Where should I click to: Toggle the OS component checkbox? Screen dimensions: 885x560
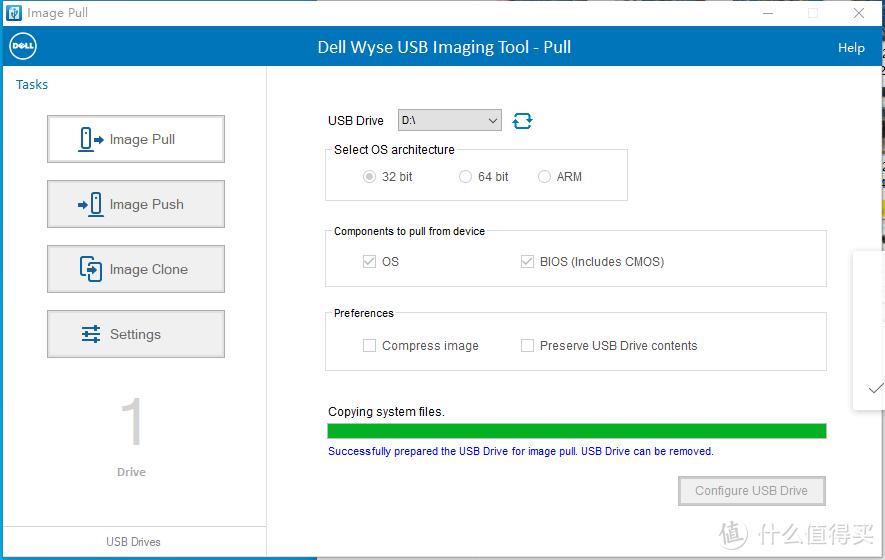tap(370, 262)
